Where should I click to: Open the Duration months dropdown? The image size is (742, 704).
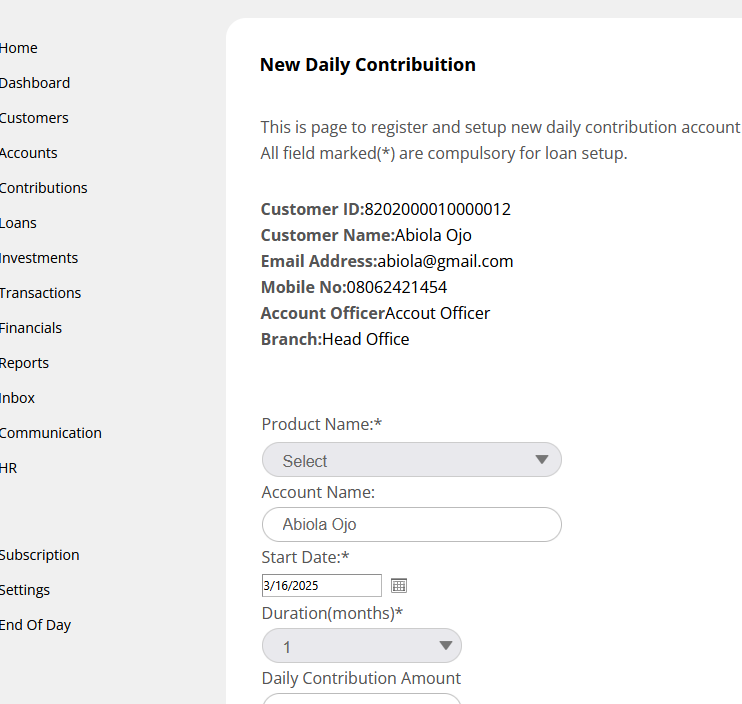[x=361, y=646]
